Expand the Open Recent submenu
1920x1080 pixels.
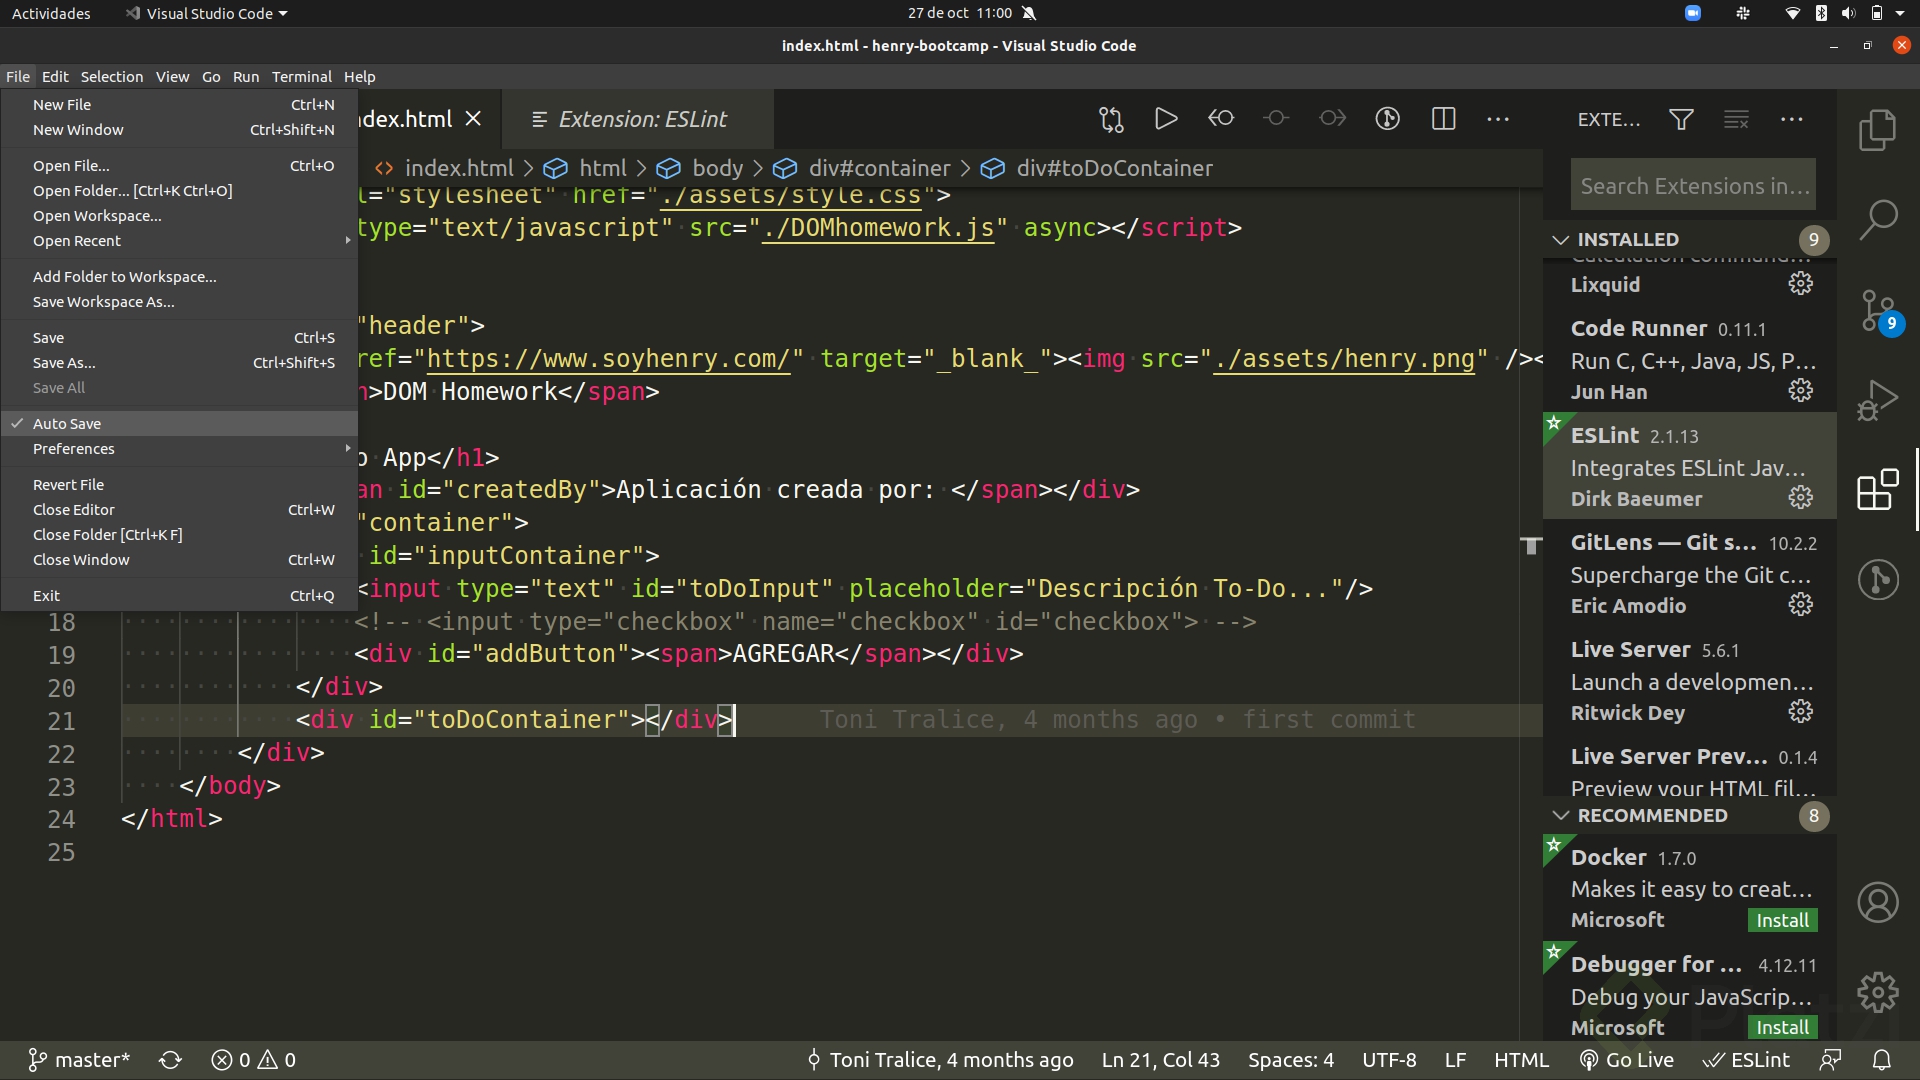[180, 241]
